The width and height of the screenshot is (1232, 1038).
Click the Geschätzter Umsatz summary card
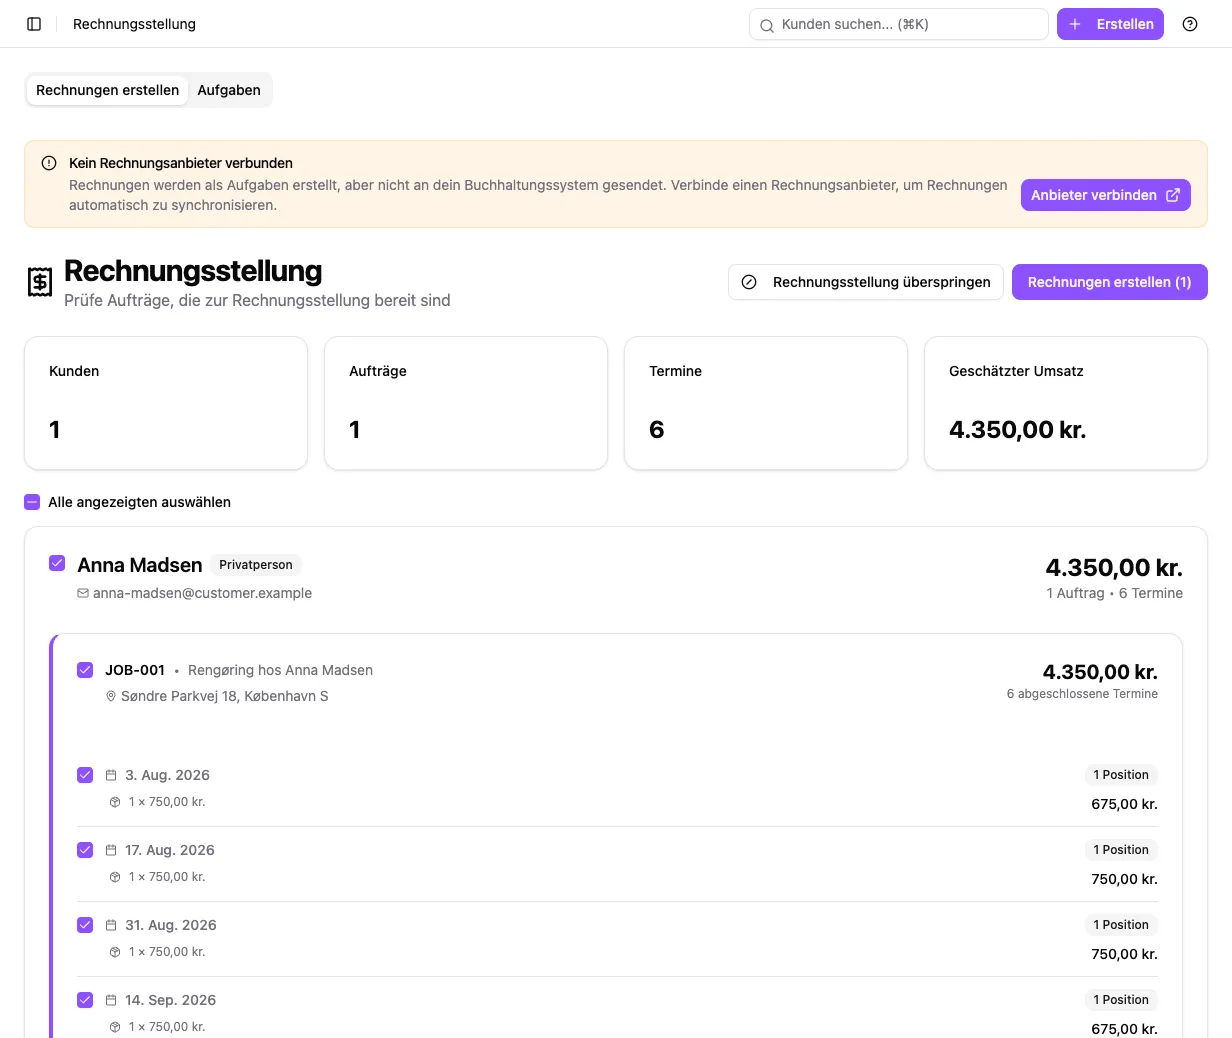(x=1066, y=403)
